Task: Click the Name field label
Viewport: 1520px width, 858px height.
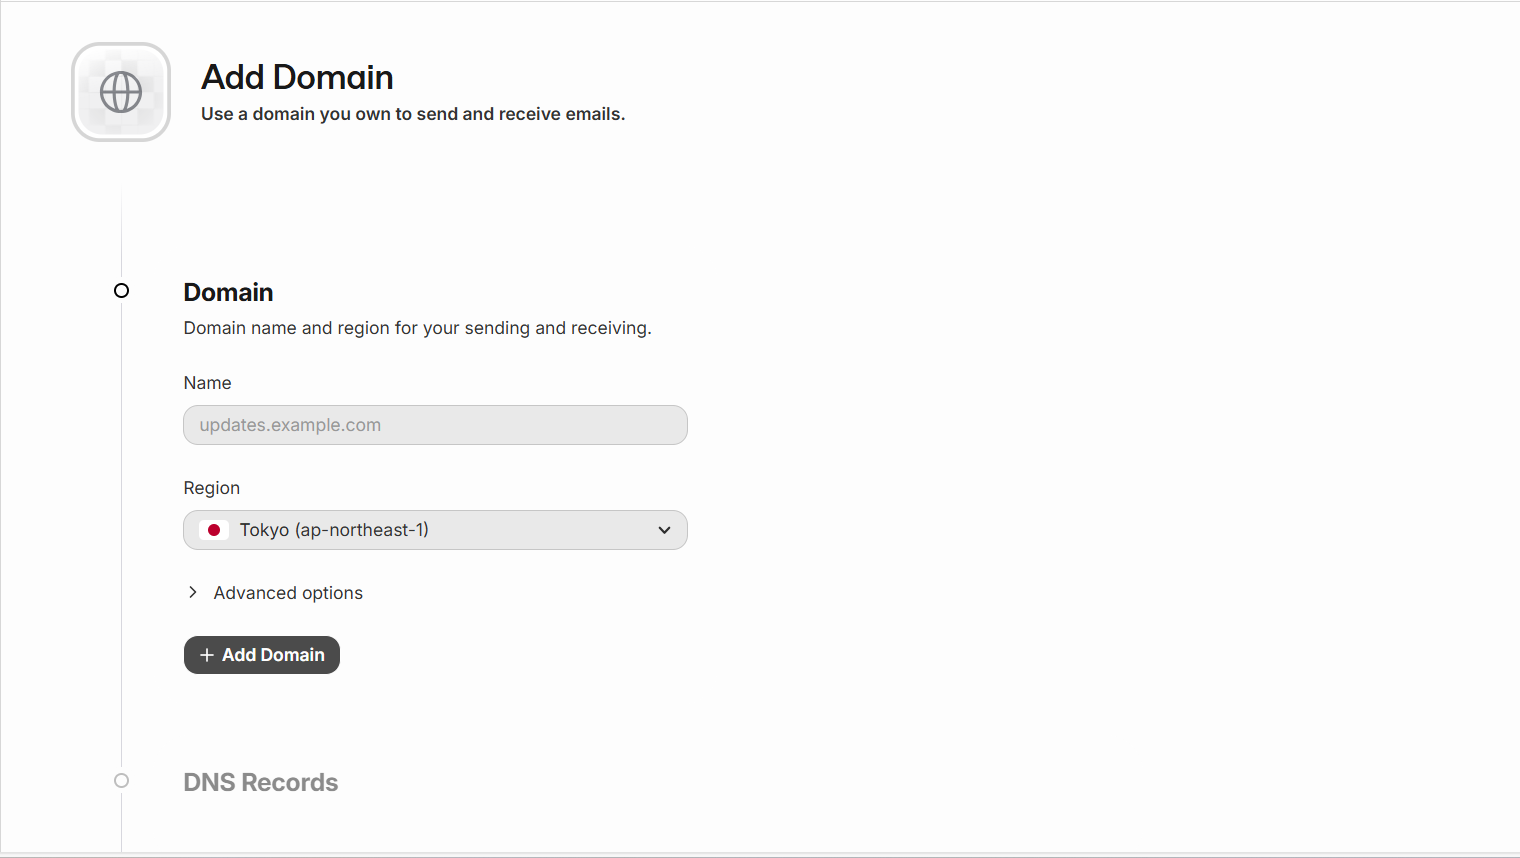Action: coord(207,383)
